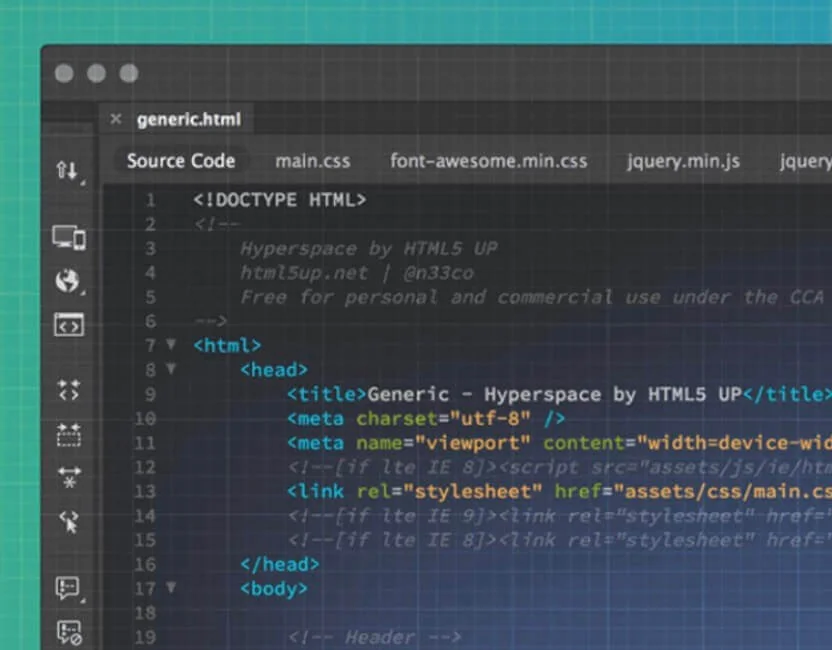Open the globe preview-in-browser icon
Image resolution: width=832 pixels, height=650 pixels.
(67, 281)
